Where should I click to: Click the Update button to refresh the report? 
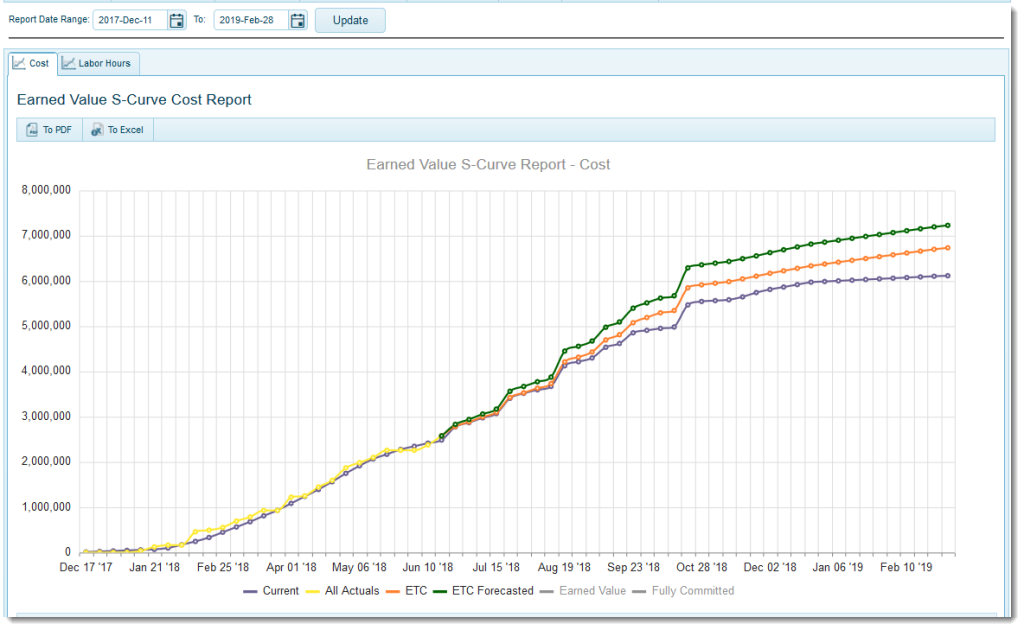350,20
